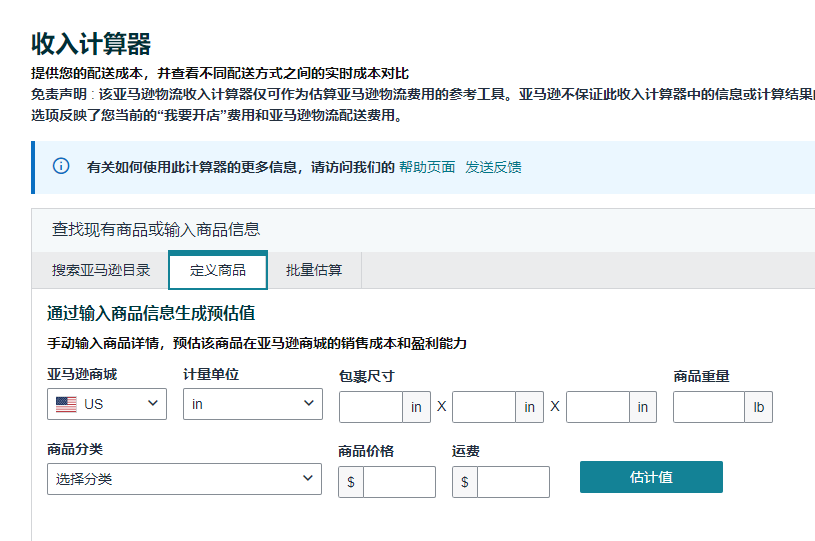The image size is (815, 541).
Task: Click the 通过输入商品信息生成预估值 heading
Action: click(151, 313)
